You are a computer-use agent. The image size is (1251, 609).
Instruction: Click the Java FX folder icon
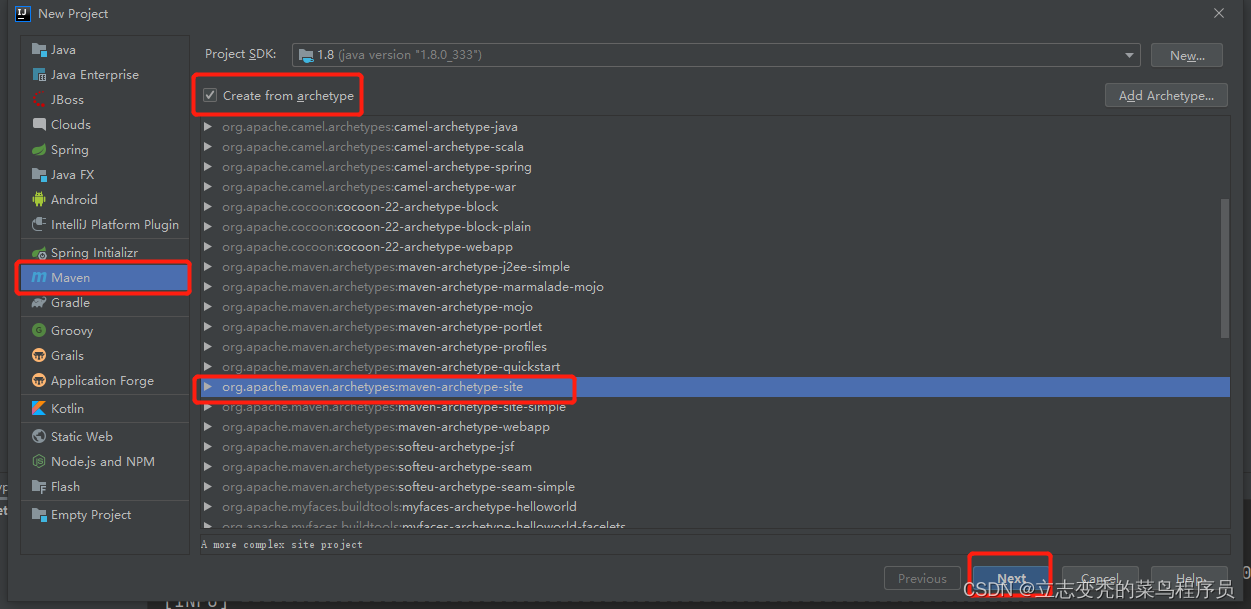(x=39, y=175)
